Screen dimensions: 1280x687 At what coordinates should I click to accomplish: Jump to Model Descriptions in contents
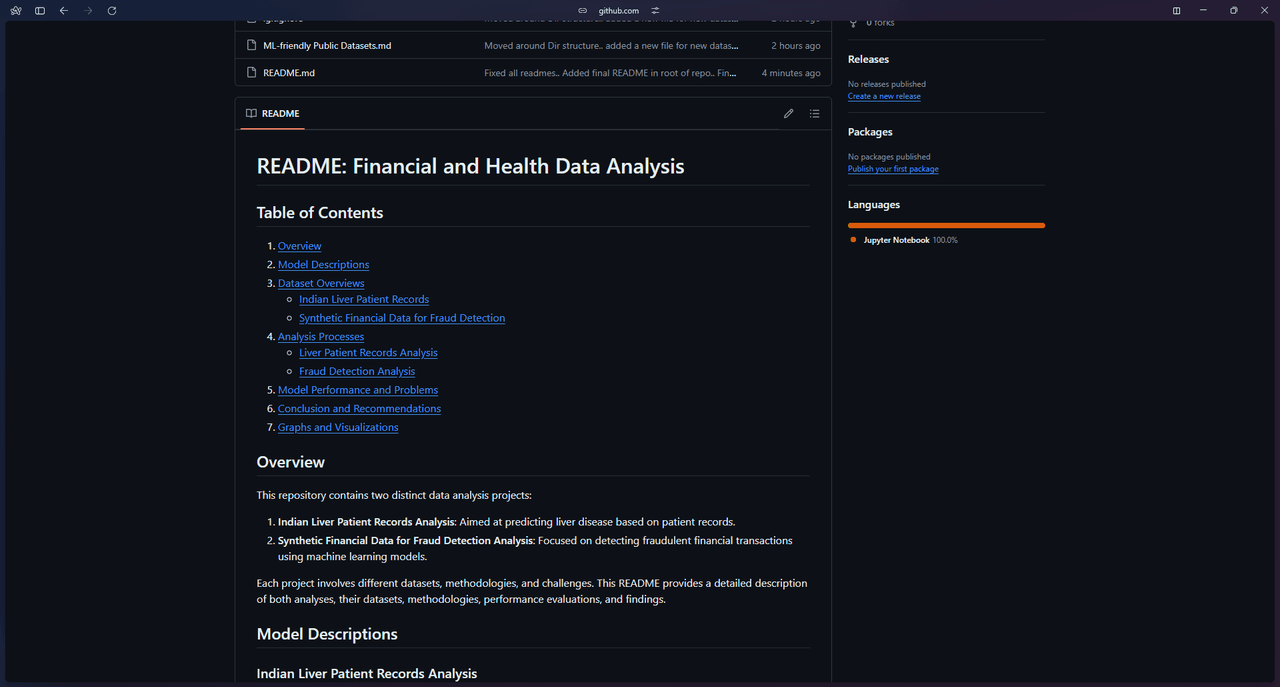(x=323, y=265)
